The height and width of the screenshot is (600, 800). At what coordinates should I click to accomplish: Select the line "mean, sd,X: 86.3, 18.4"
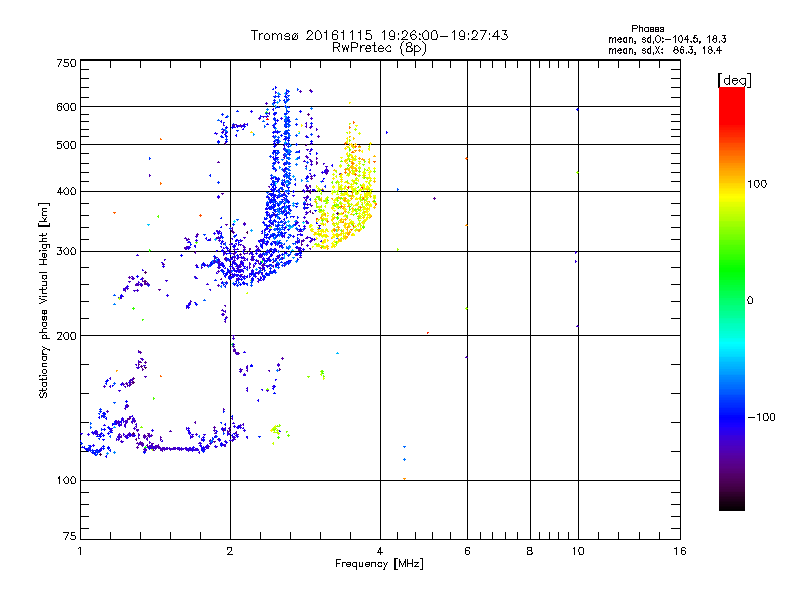[665, 50]
